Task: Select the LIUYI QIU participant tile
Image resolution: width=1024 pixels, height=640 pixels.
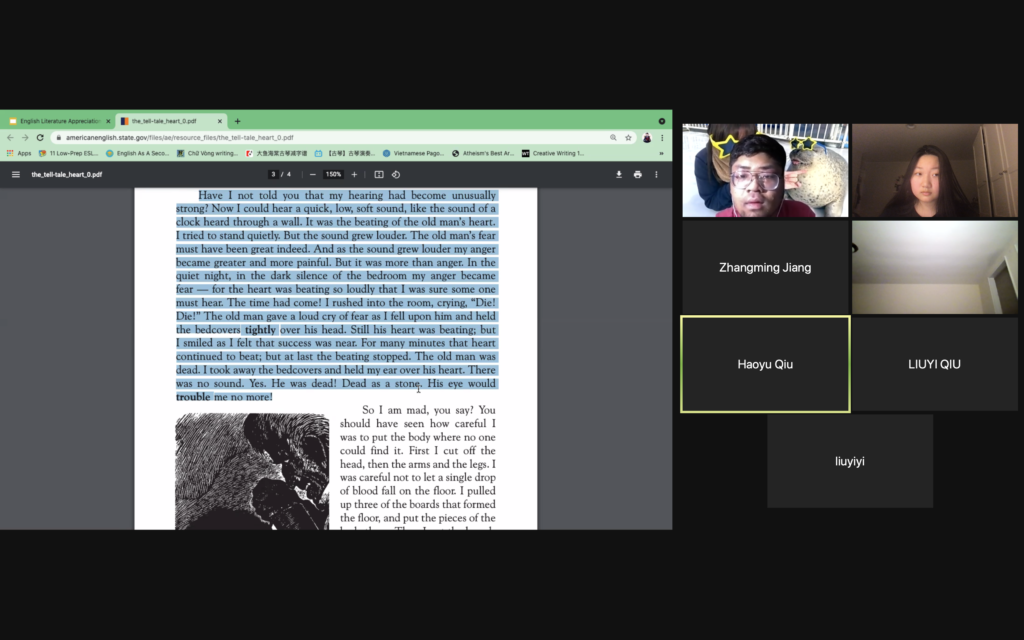Action: click(934, 364)
